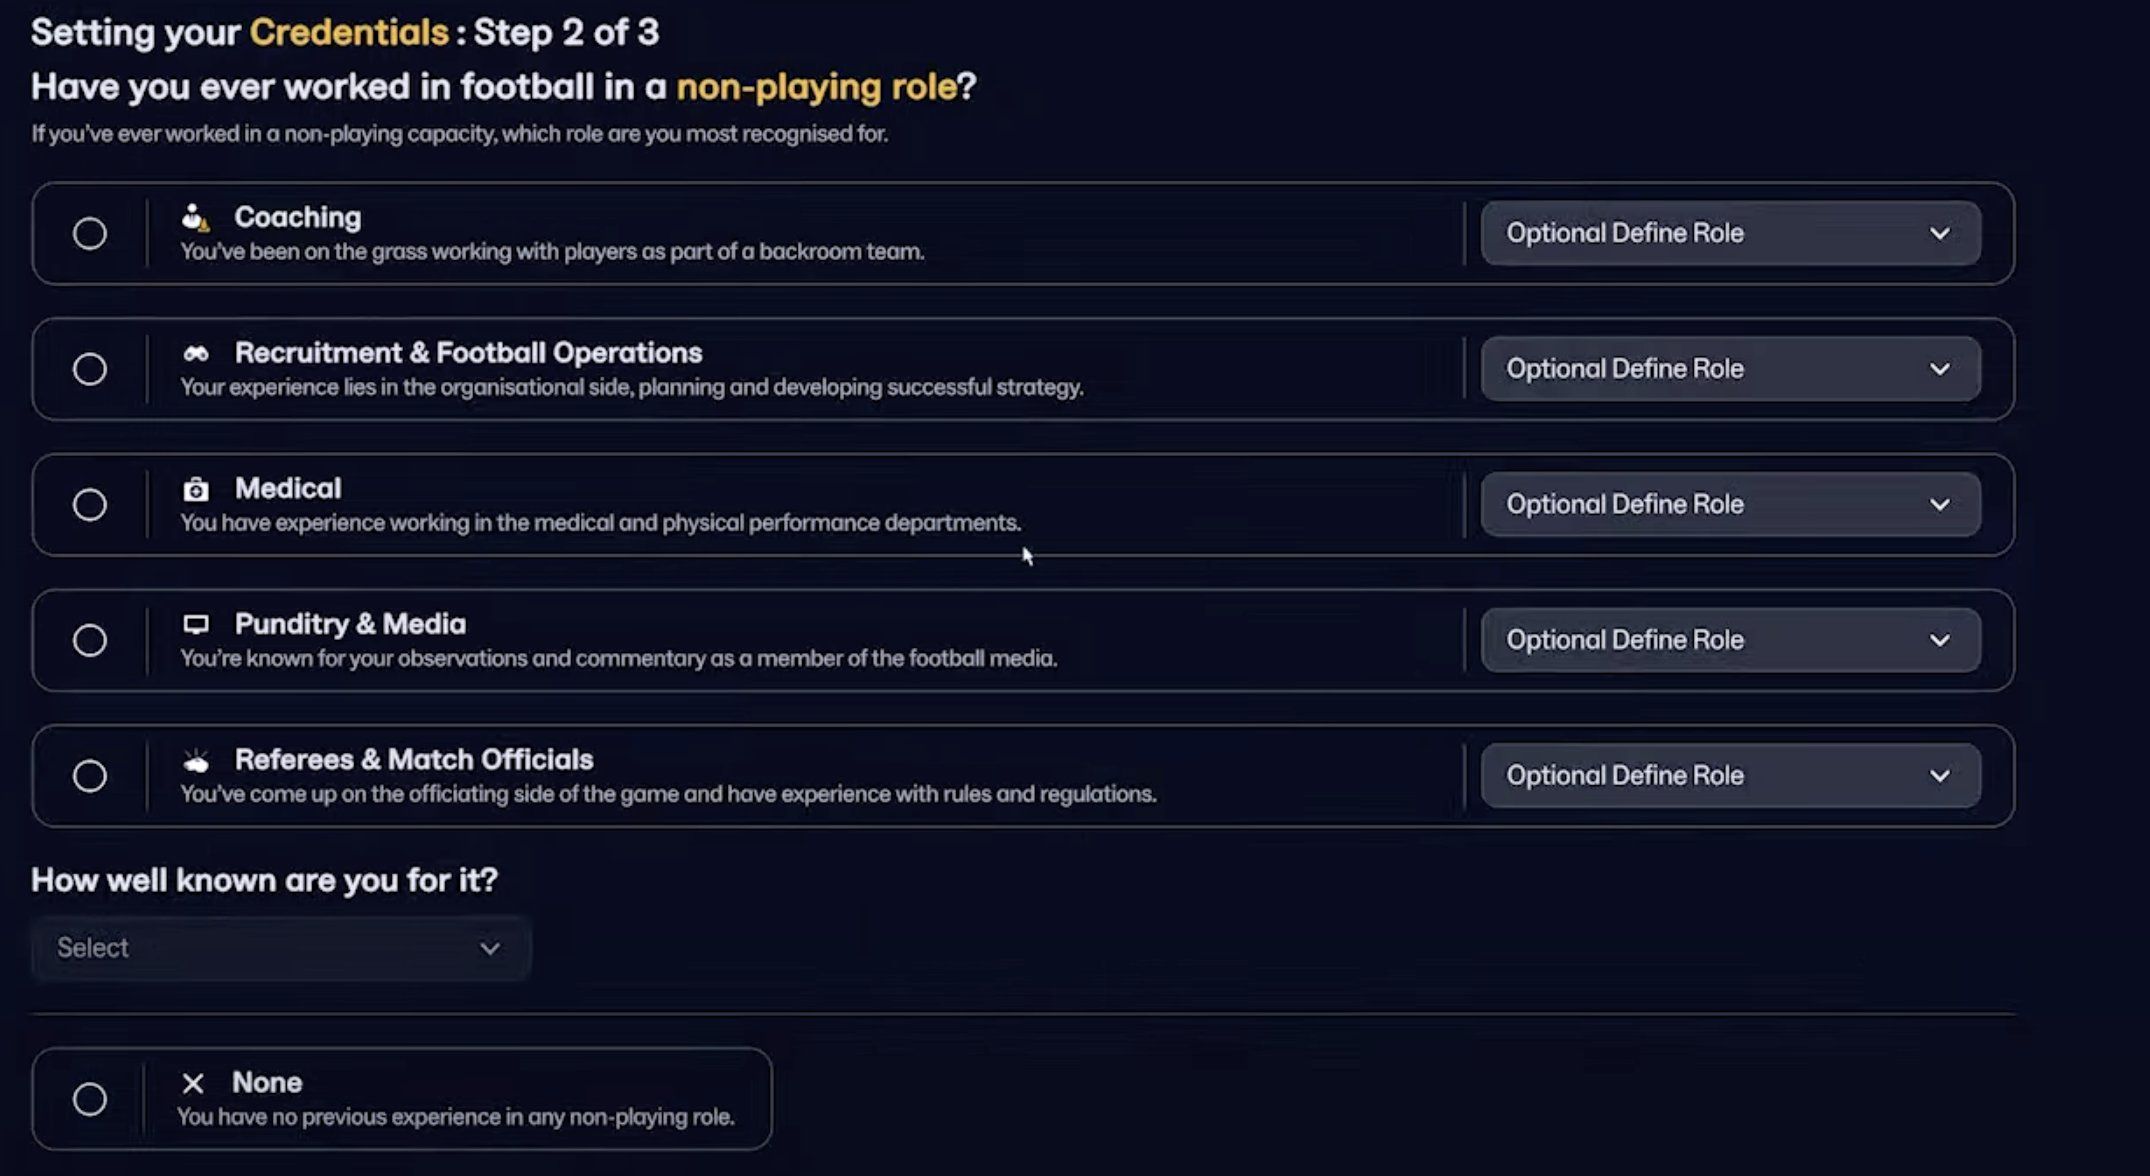
Task: Click the X icon beside None
Action: 193,1083
